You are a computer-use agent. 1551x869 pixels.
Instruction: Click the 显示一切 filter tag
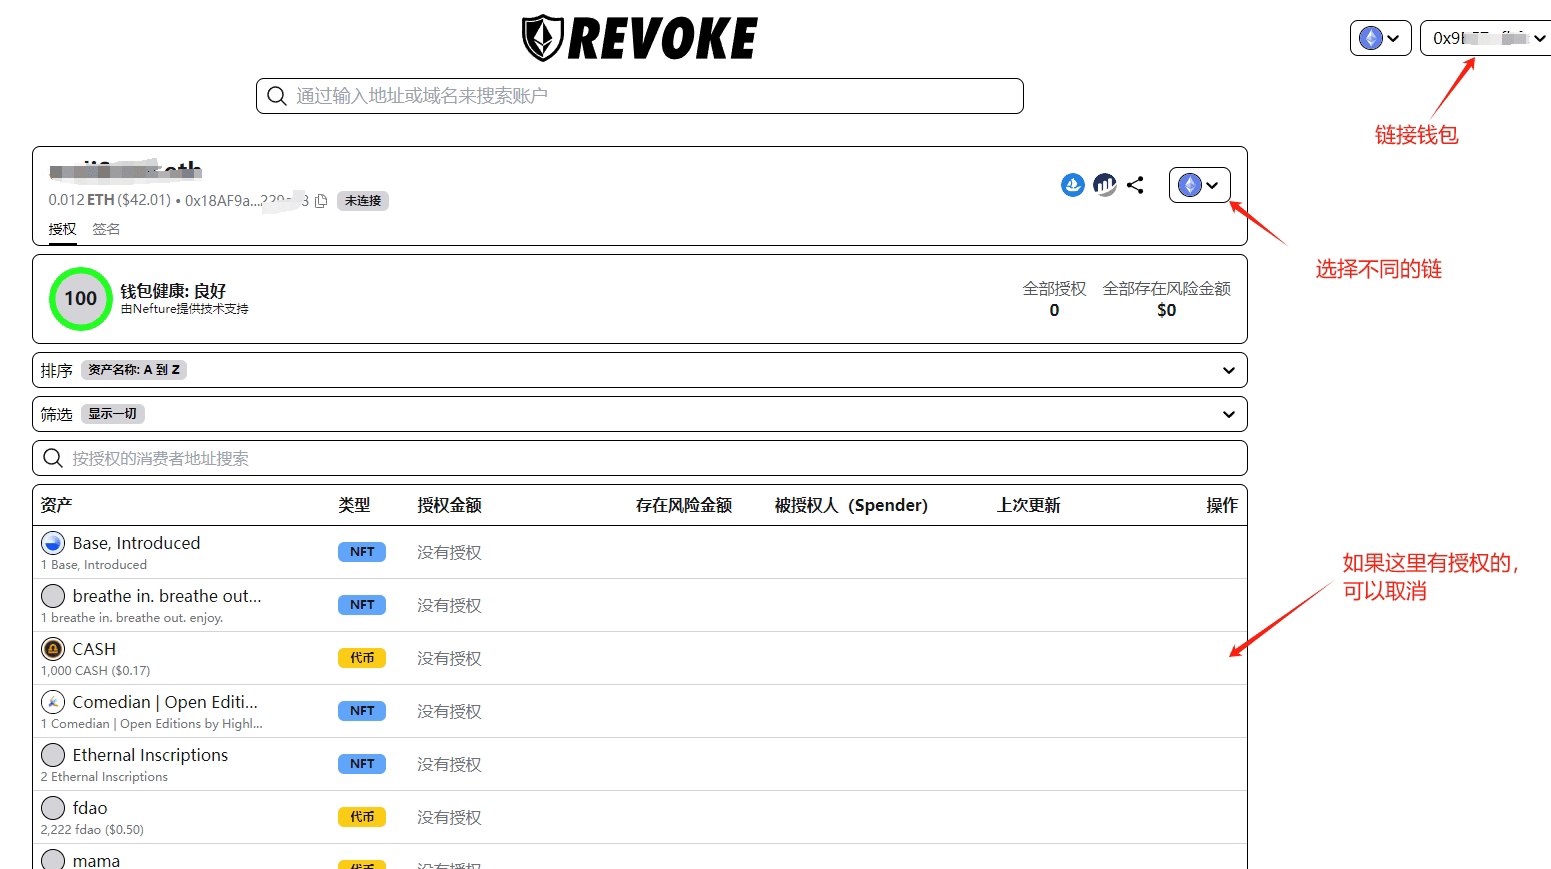(x=113, y=414)
